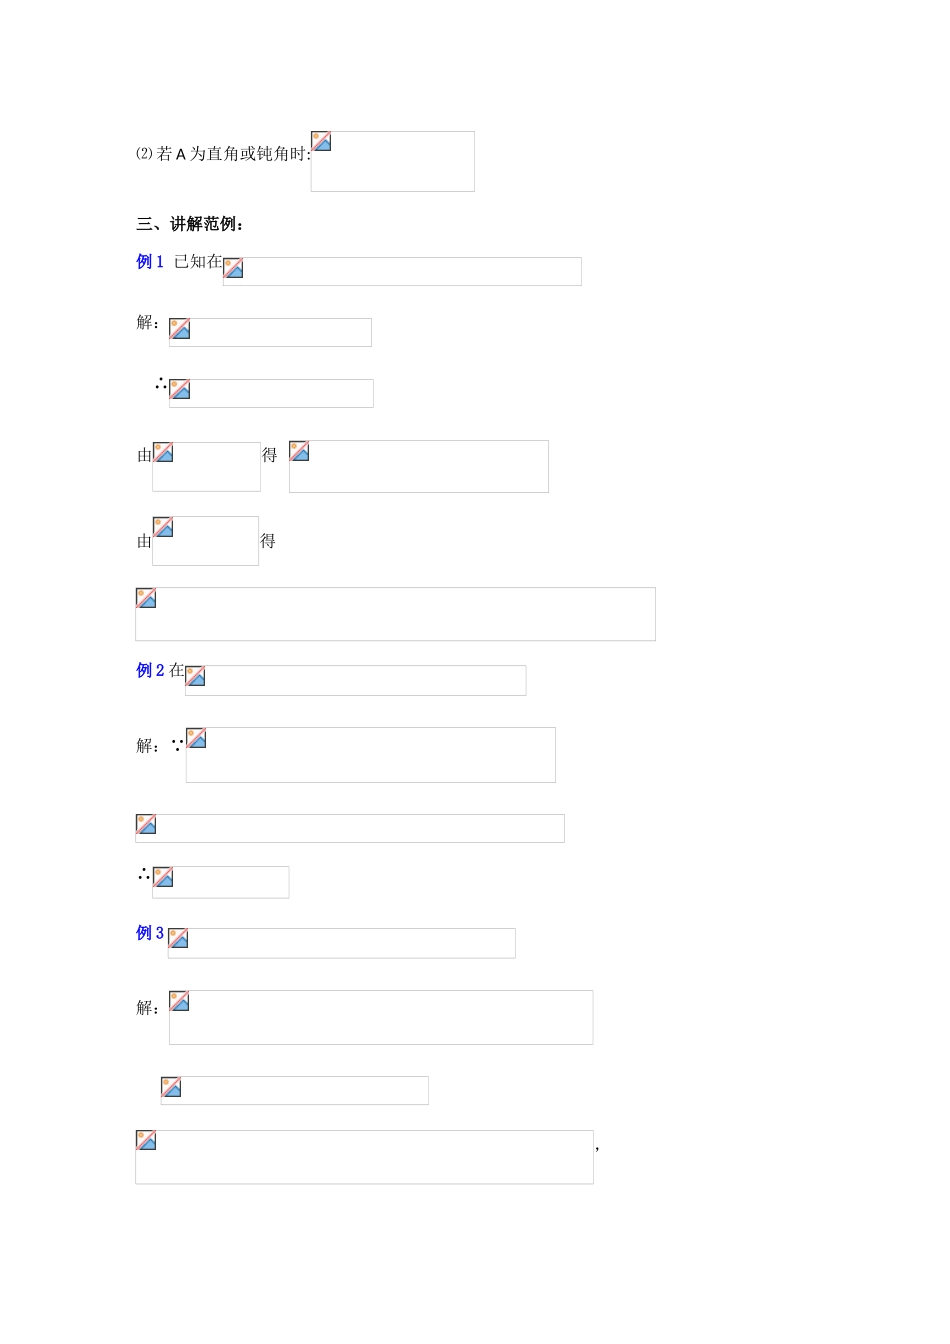Click broken image icon after first "∴" under 例1
The height and width of the screenshot is (1344, 950).
coord(180,389)
